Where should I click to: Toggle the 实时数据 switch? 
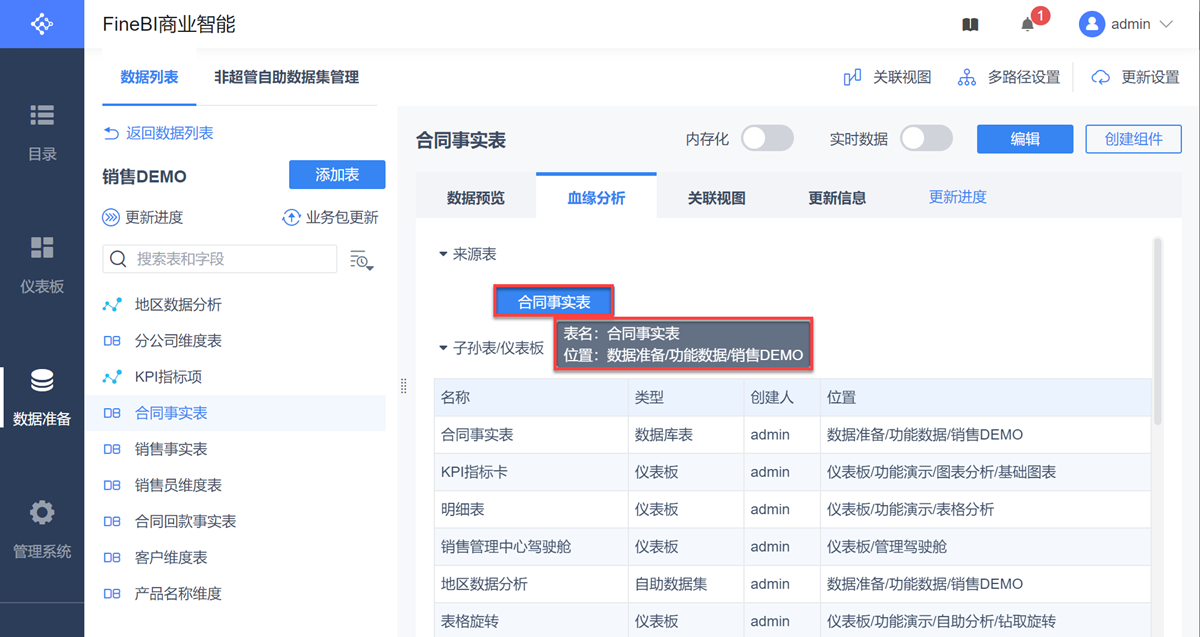[x=926, y=139]
